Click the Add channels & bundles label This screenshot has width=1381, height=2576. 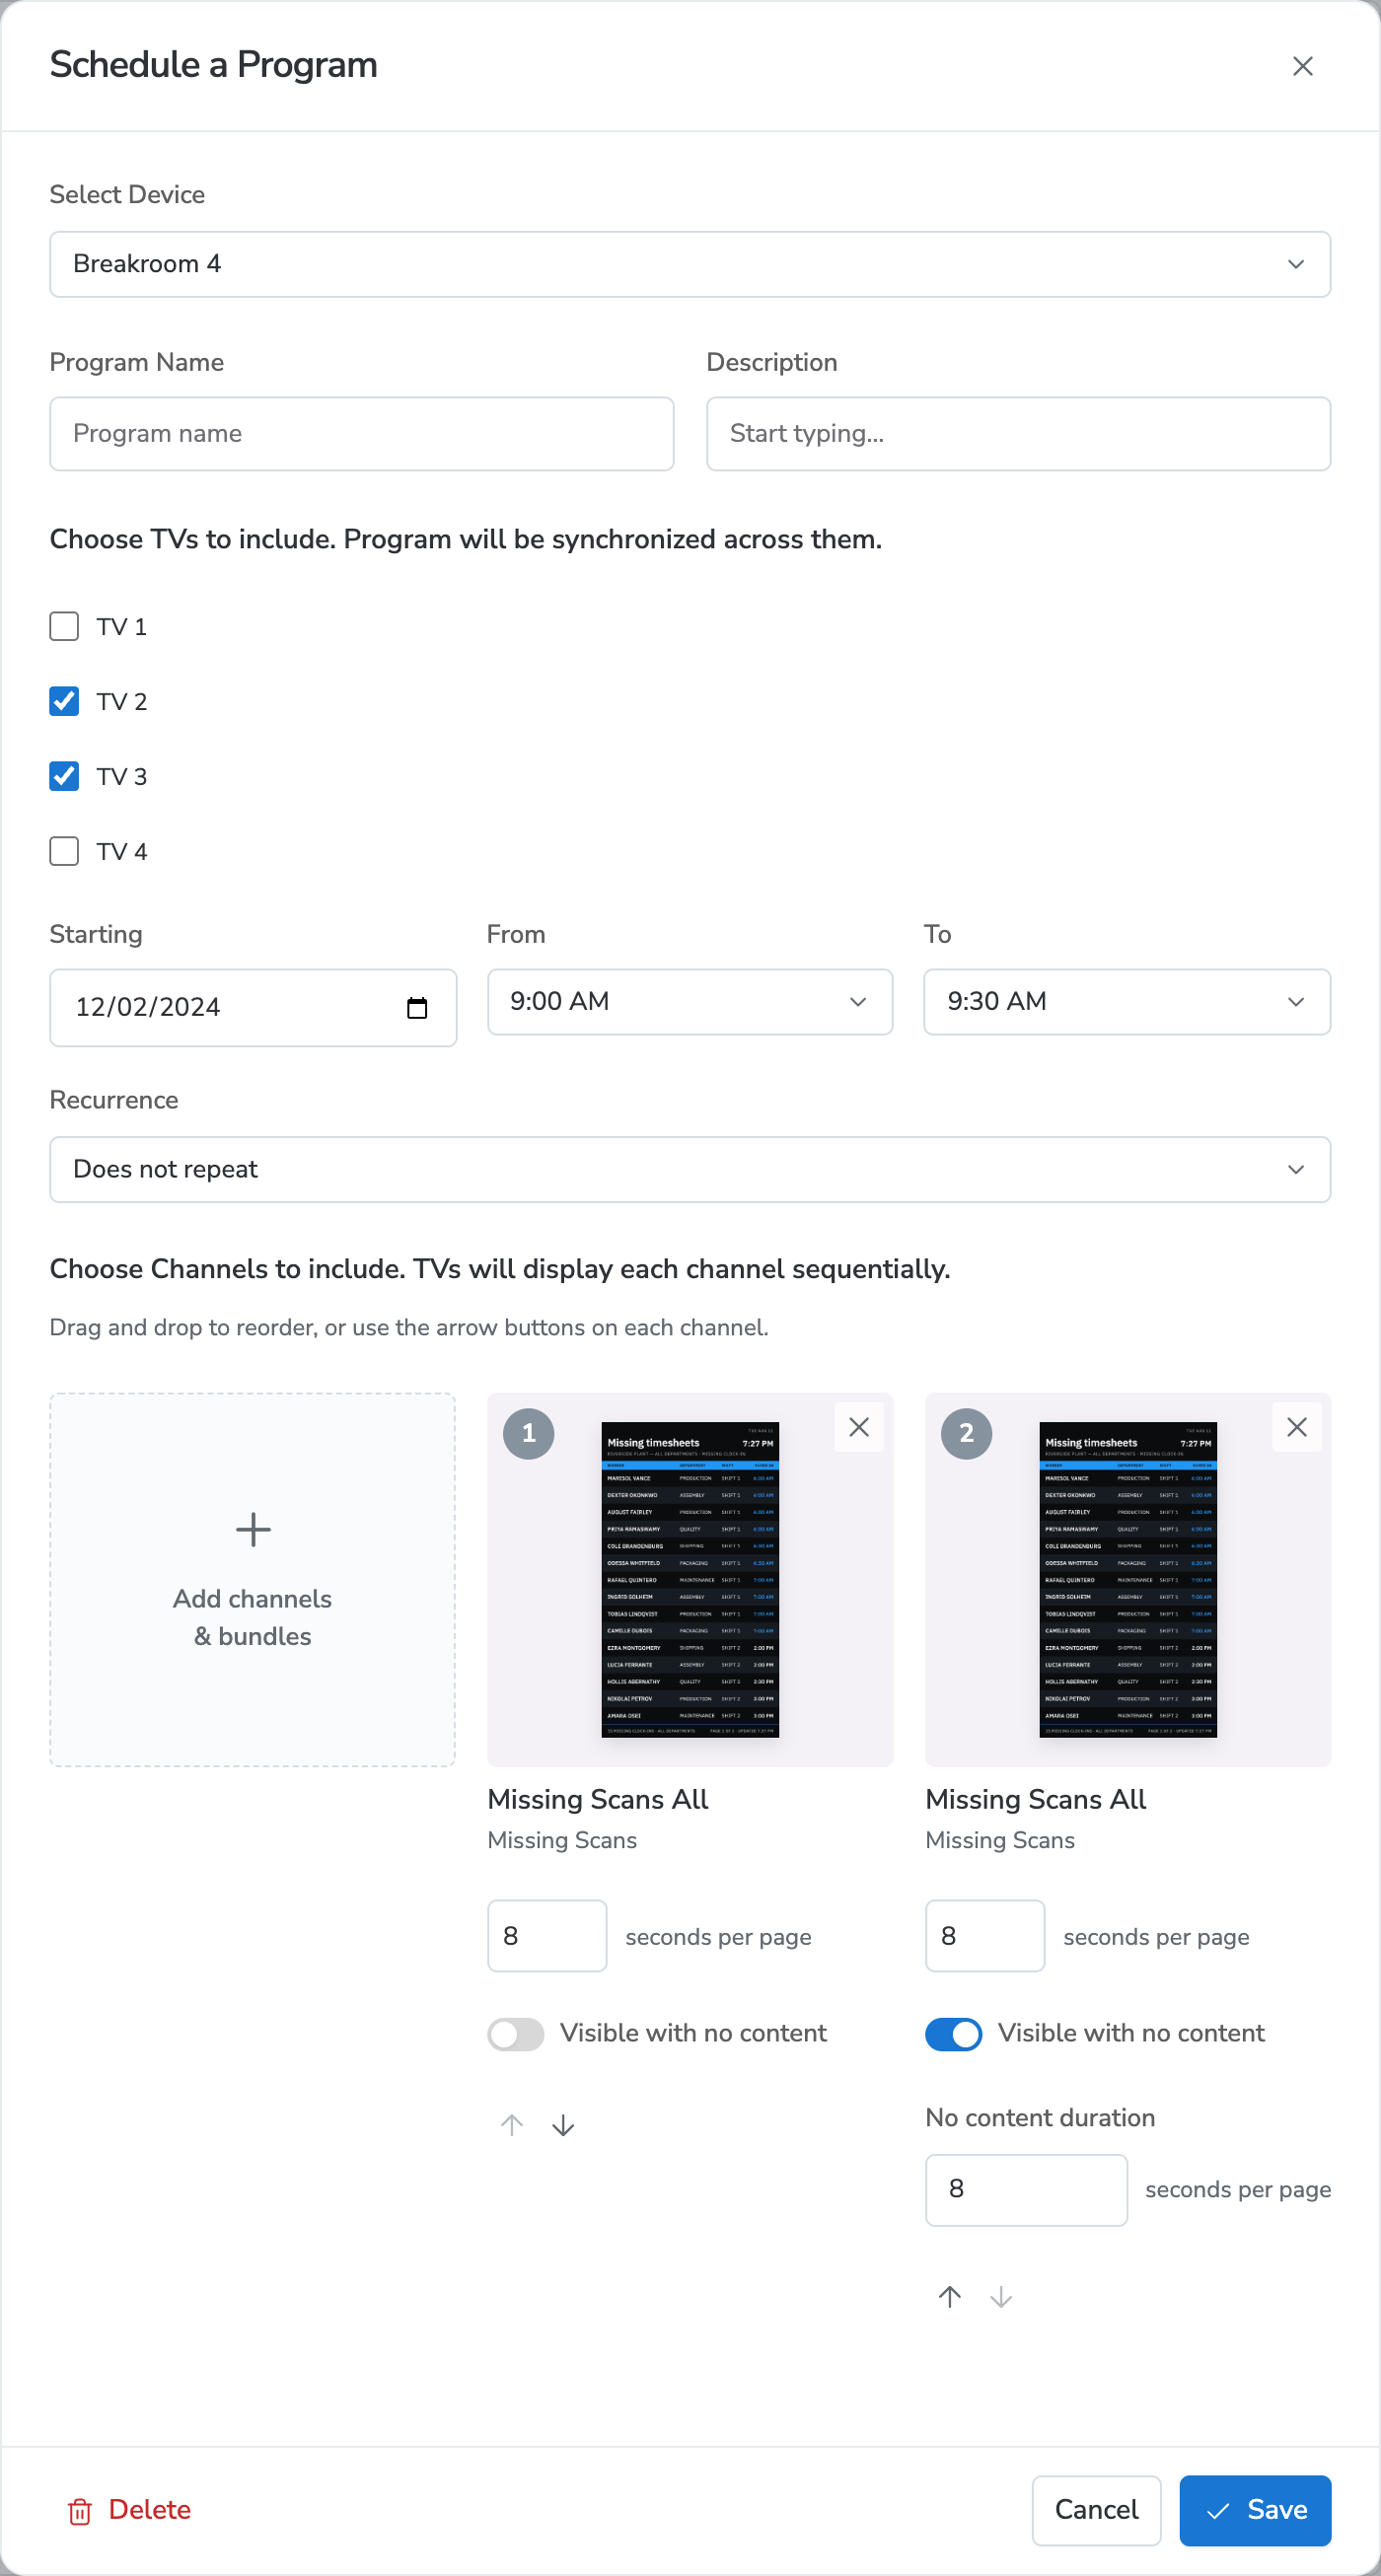[x=253, y=1618]
